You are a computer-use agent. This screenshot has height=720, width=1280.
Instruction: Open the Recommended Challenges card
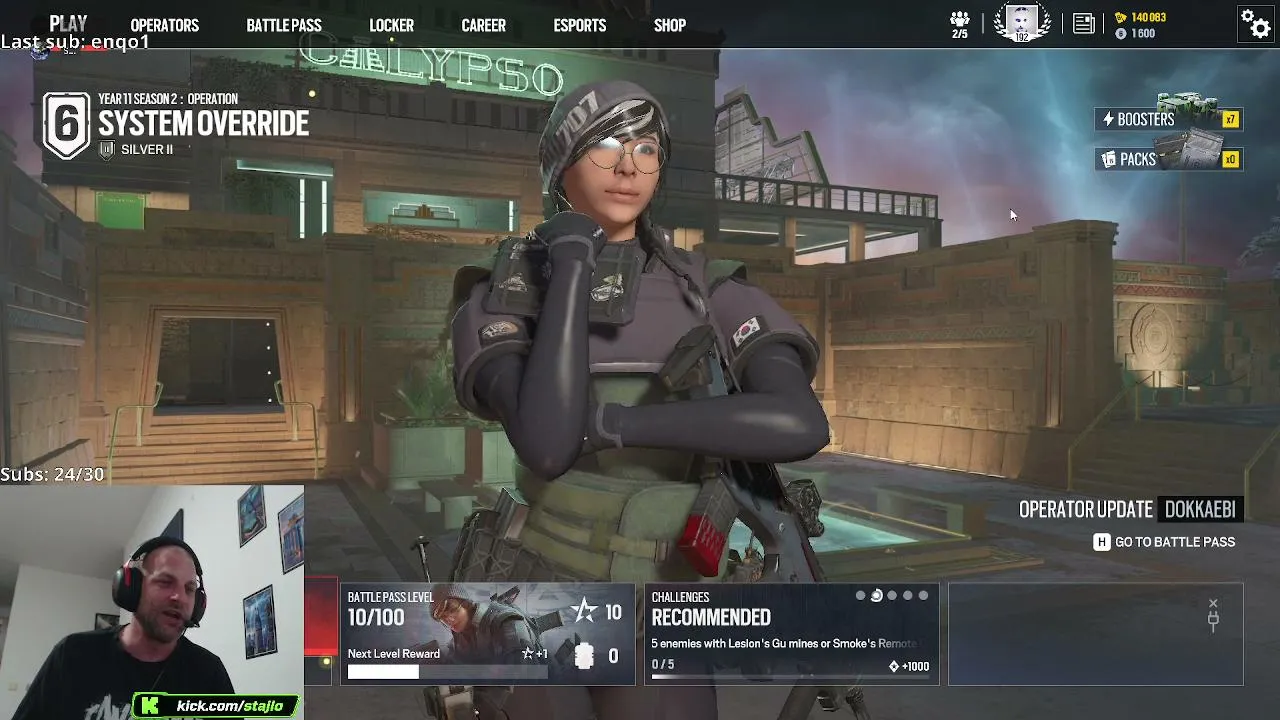coord(792,634)
